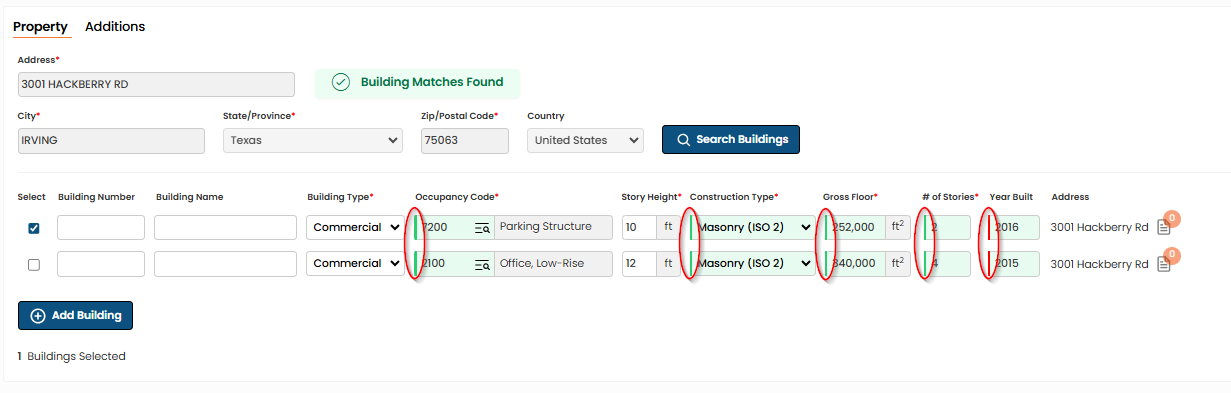Open the Country dropdown showing United States
Viewport: 1231px width, 393px height.
pos(585,141)
